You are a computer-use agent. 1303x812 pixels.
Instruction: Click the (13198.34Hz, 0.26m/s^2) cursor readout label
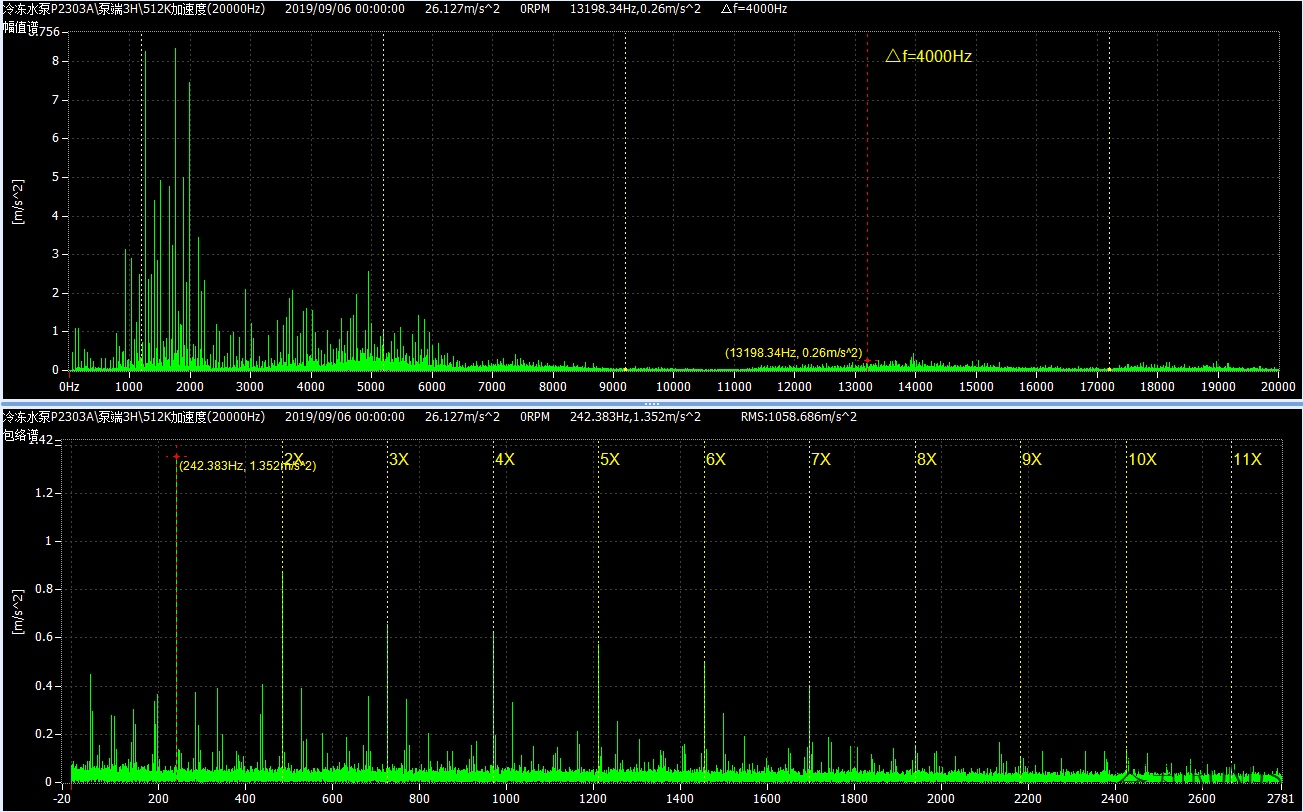(793, 353)
